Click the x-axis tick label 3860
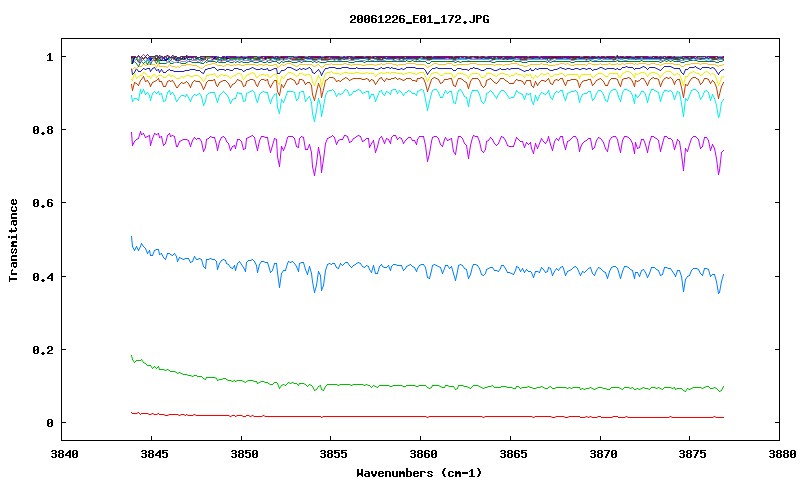This screenshot has height=480, width=800. click(x=421, y=454)
